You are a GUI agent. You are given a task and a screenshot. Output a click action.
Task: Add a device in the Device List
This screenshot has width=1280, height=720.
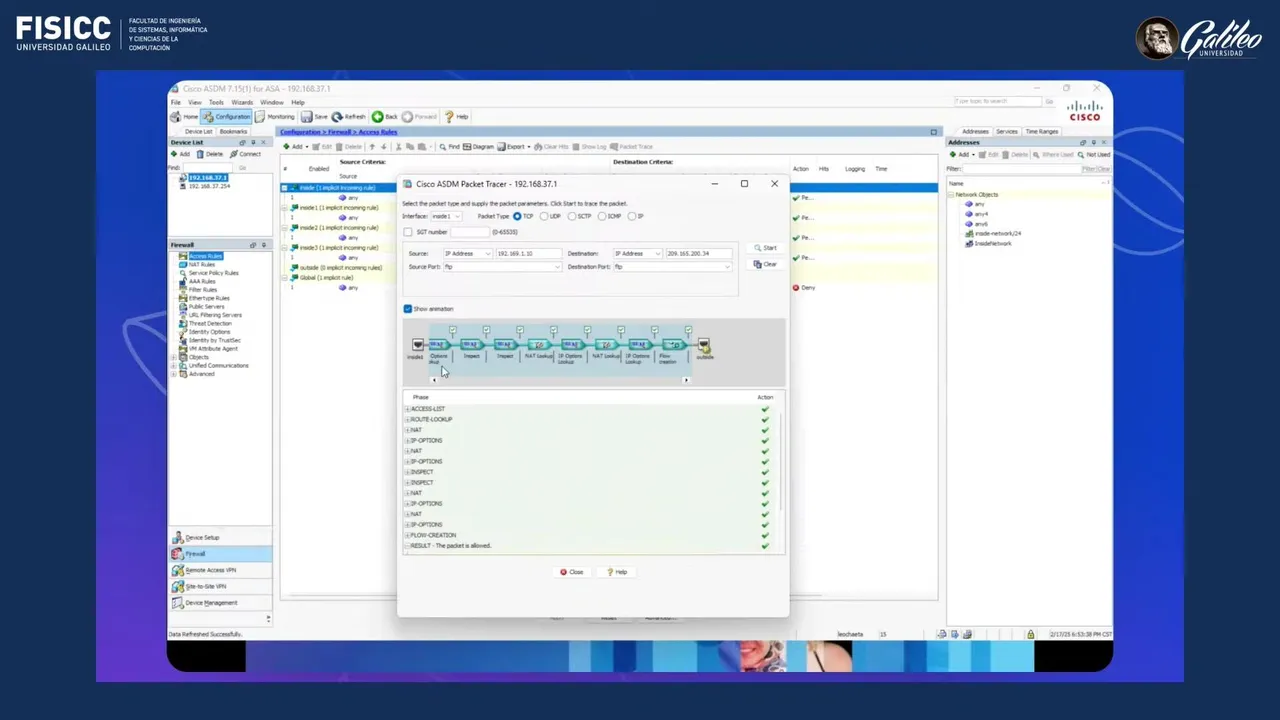coord(180,154)
